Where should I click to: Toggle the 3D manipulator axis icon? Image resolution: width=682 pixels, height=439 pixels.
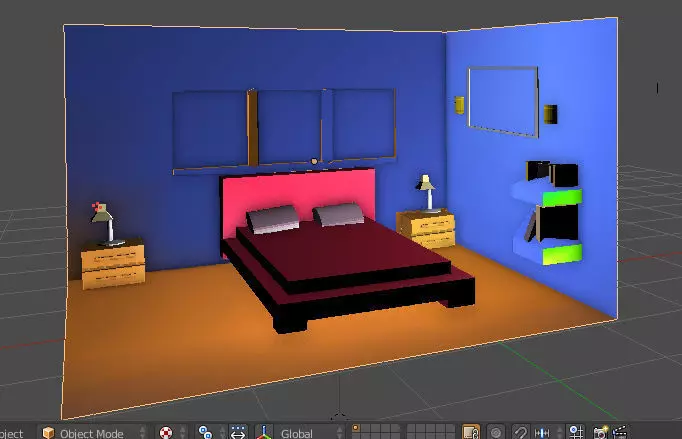pos(264,433)
